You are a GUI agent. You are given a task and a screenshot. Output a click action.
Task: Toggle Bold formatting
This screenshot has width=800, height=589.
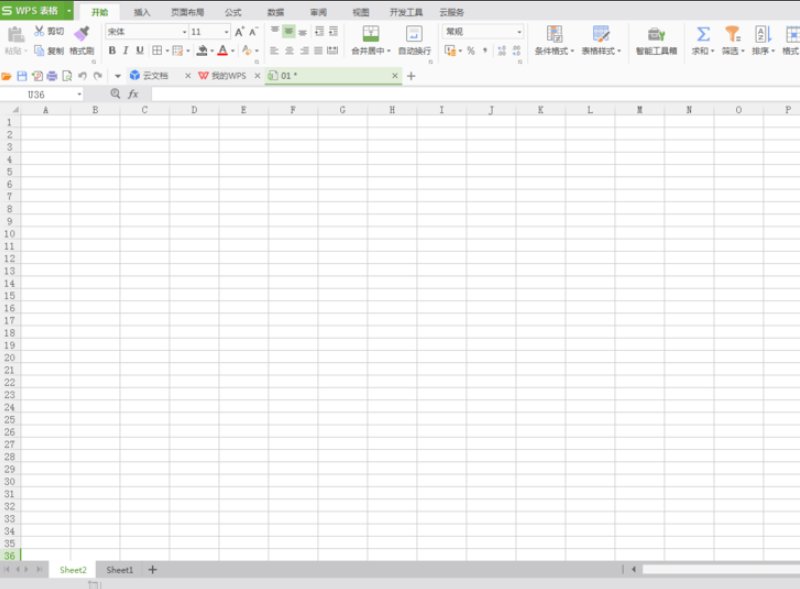coord(112,51)
